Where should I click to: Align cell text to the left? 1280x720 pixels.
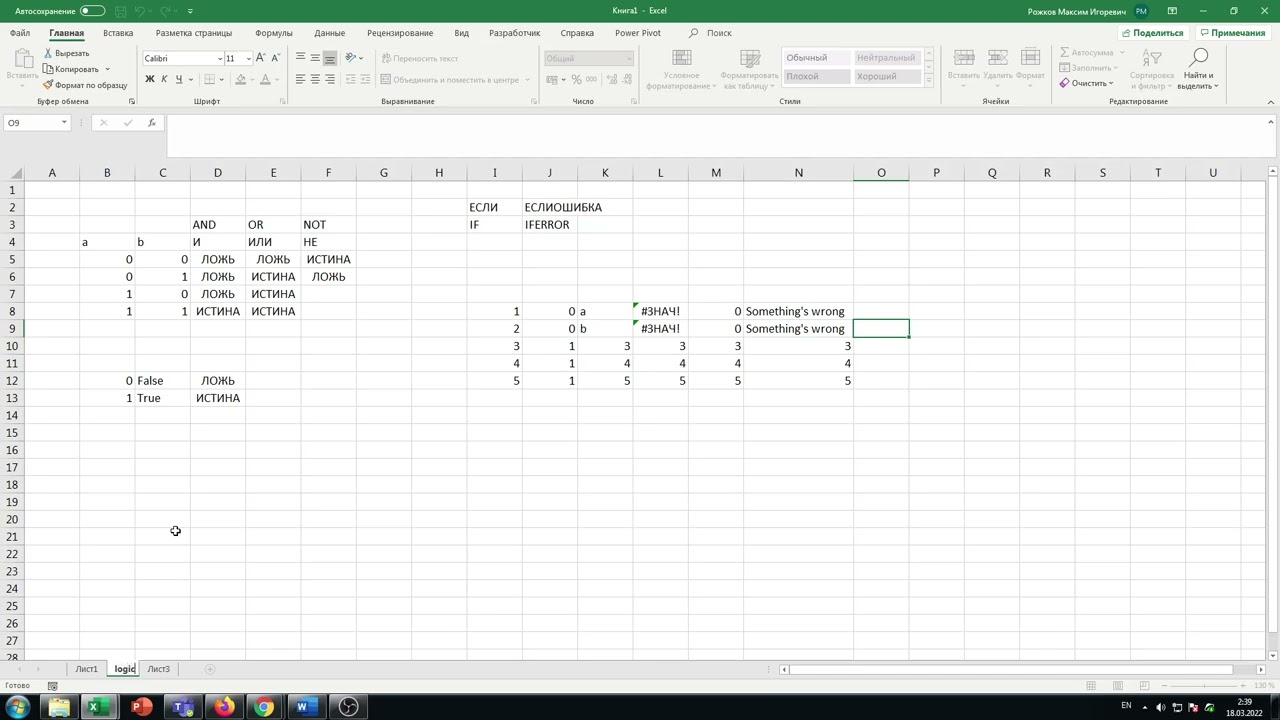pos(300,79)
